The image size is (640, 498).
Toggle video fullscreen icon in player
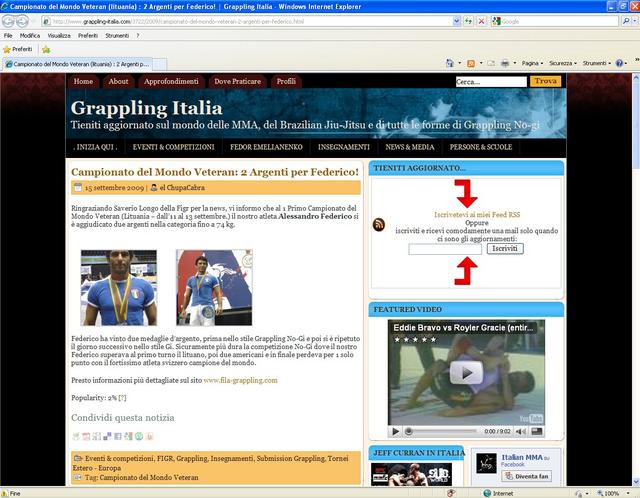click(538, 431)
